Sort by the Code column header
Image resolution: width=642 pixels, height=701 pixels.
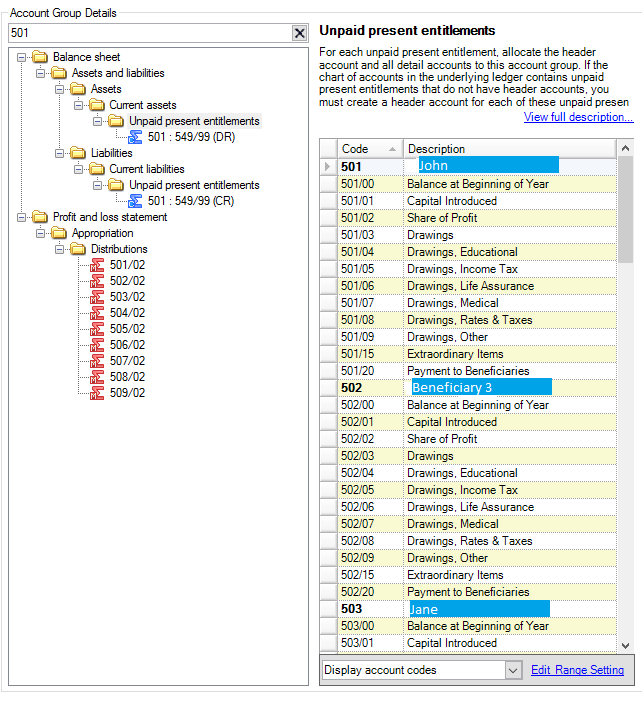point(369,149)
